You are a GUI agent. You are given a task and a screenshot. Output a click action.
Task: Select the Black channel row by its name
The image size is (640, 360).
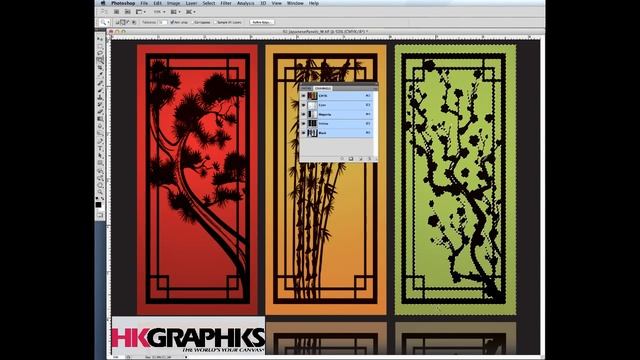322,133
